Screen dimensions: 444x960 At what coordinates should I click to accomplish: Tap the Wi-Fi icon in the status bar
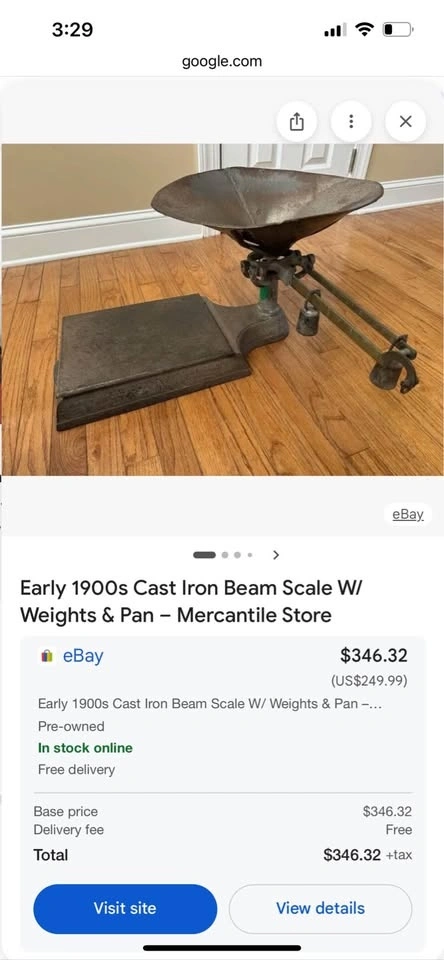pyautogui.click(x=366, y=29)
